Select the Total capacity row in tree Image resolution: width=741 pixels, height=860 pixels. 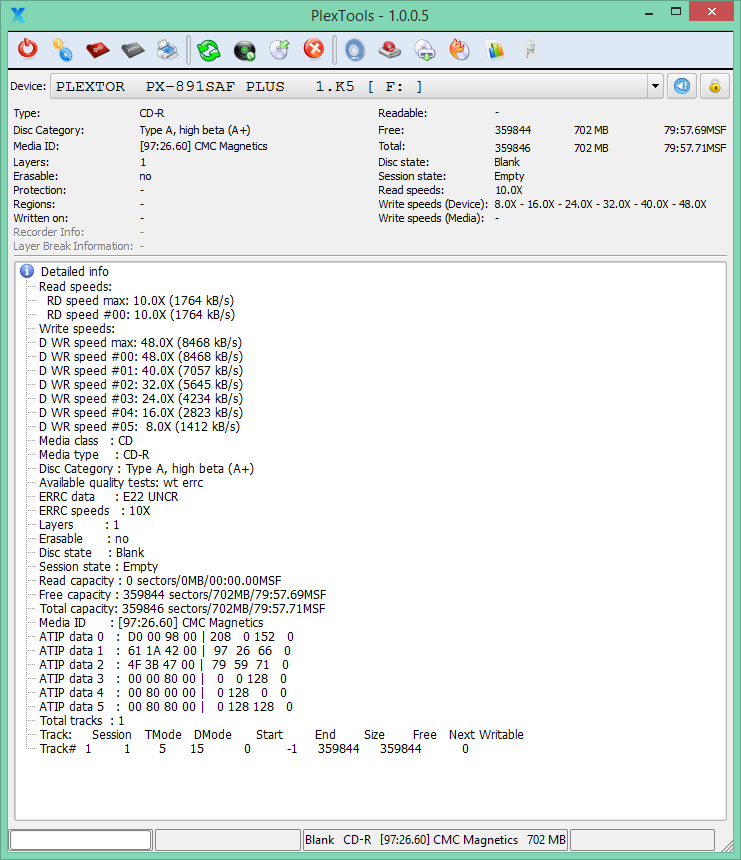183,609
